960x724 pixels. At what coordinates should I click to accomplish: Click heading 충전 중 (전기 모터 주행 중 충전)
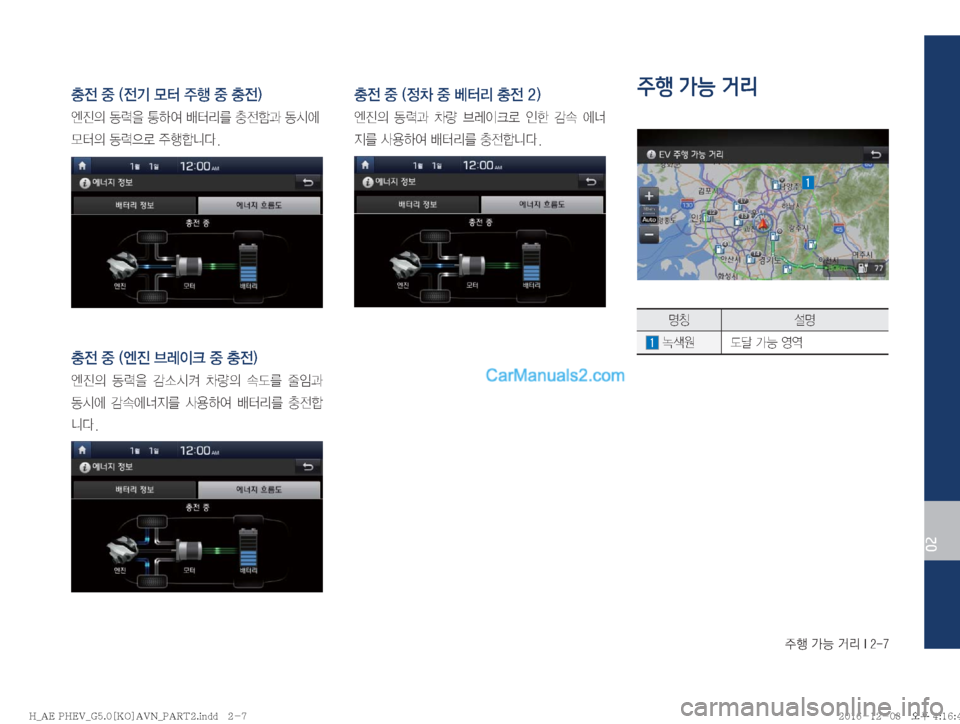pyautogui.click(x=167, y=94)
